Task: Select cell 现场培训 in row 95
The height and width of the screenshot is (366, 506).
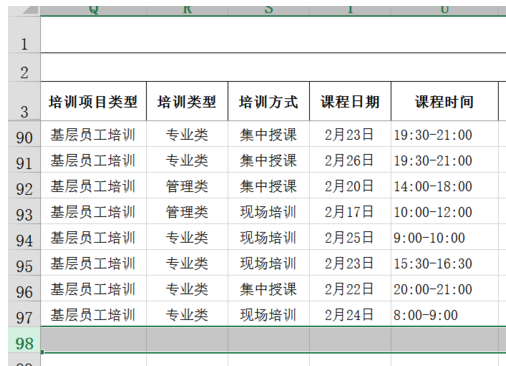Action: point(269,262)
